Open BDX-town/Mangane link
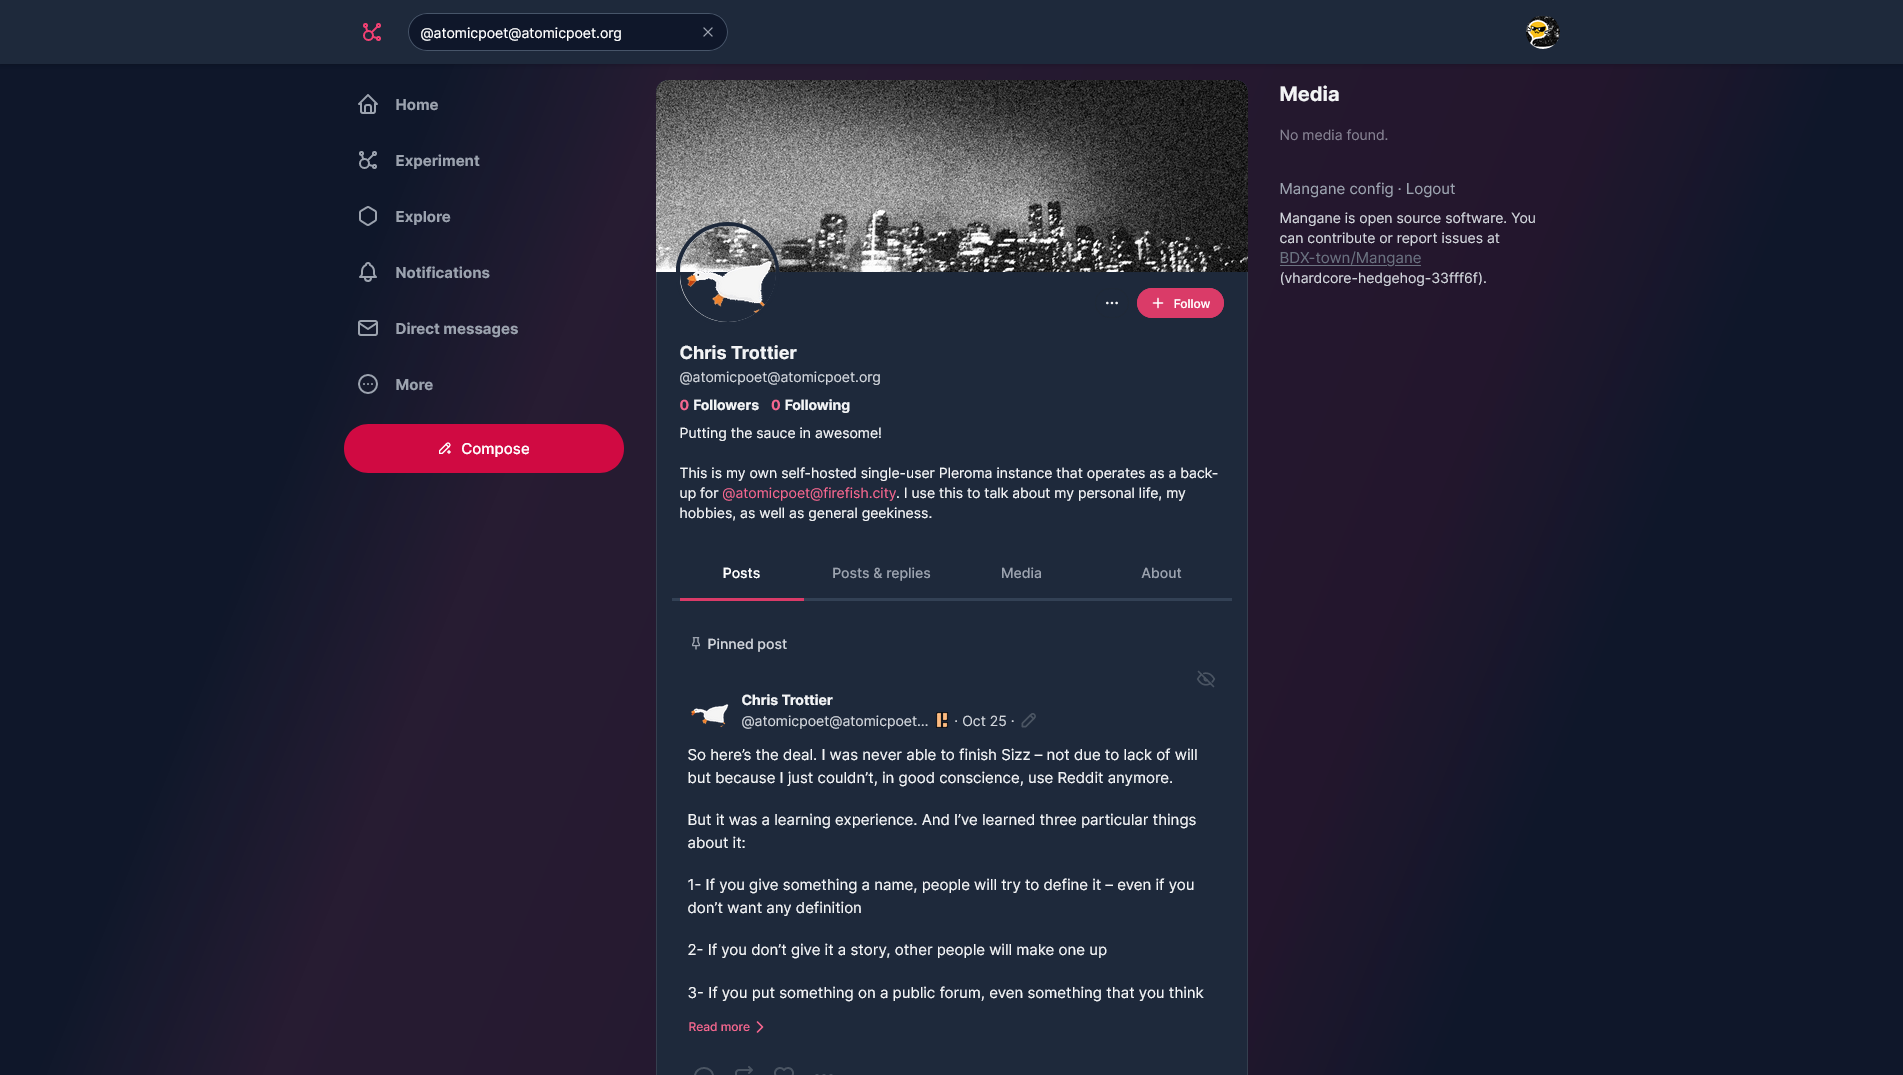Screen dimensions: 1903x1075 [x=1350, y=258]
